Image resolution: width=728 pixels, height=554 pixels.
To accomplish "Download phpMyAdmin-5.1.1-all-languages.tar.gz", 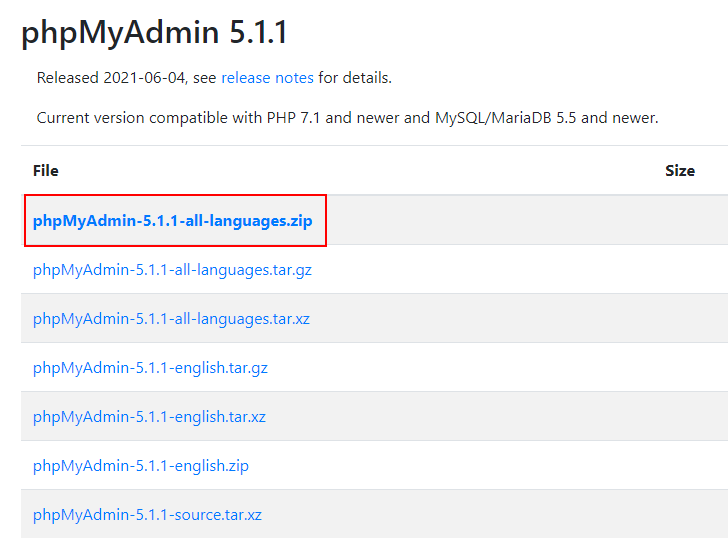I will click(172, 270).
